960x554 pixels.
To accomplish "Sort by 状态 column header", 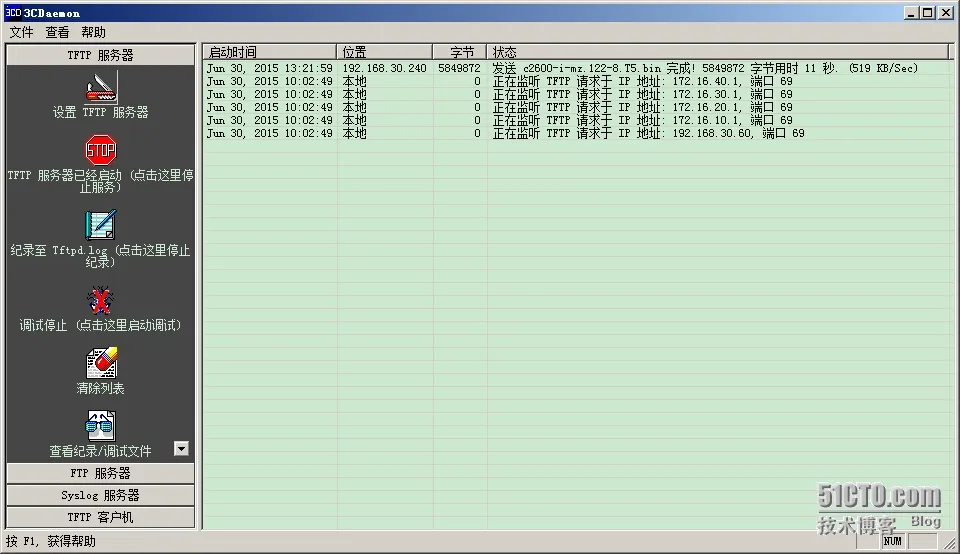I will pyautogui.click(x=717, y=52).
